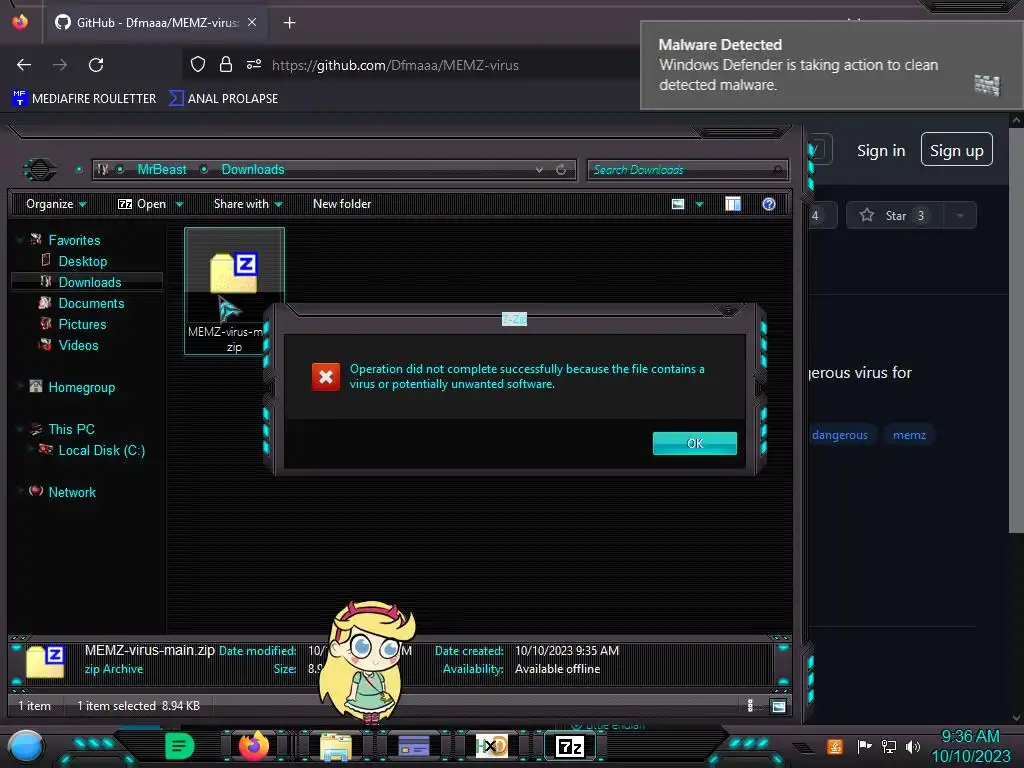Select Downloads in the navigation pane

coord(90,282)
